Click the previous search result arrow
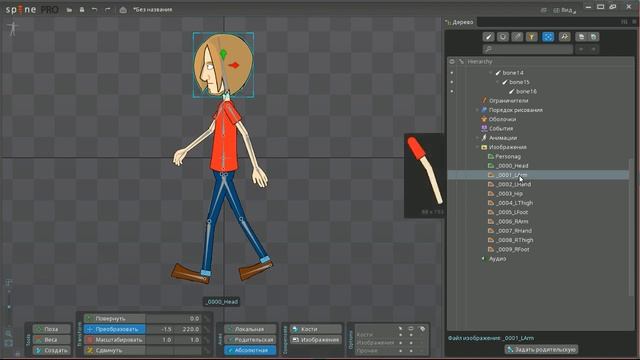Screen dimensions: 640x360 tap(581, 49)
